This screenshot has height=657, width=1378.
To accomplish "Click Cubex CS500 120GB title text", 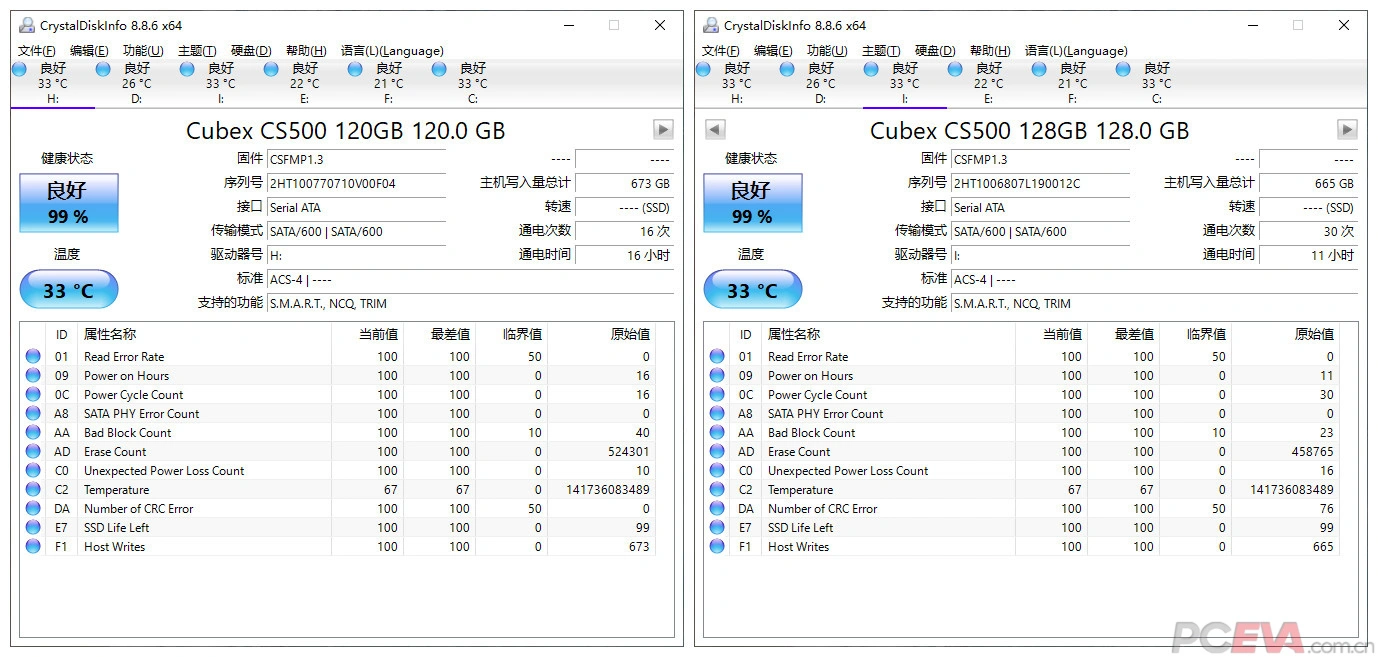I will [x=346, y=131].
